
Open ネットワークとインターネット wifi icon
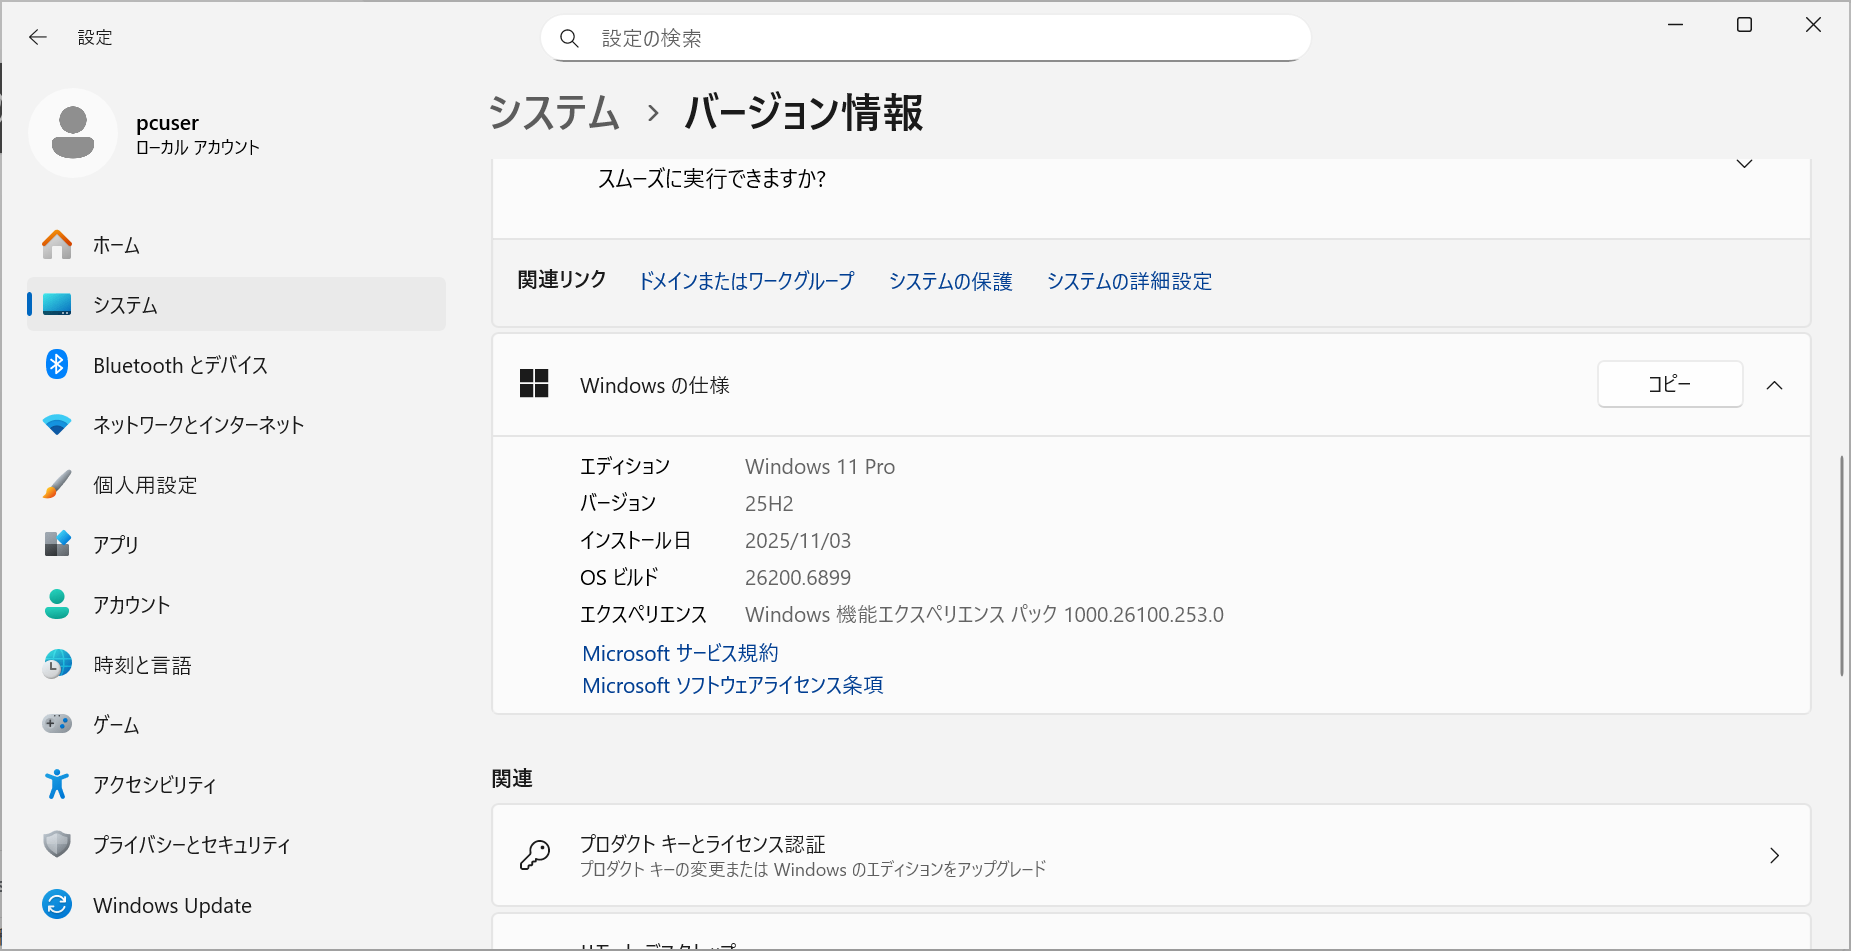pos(57,425)
